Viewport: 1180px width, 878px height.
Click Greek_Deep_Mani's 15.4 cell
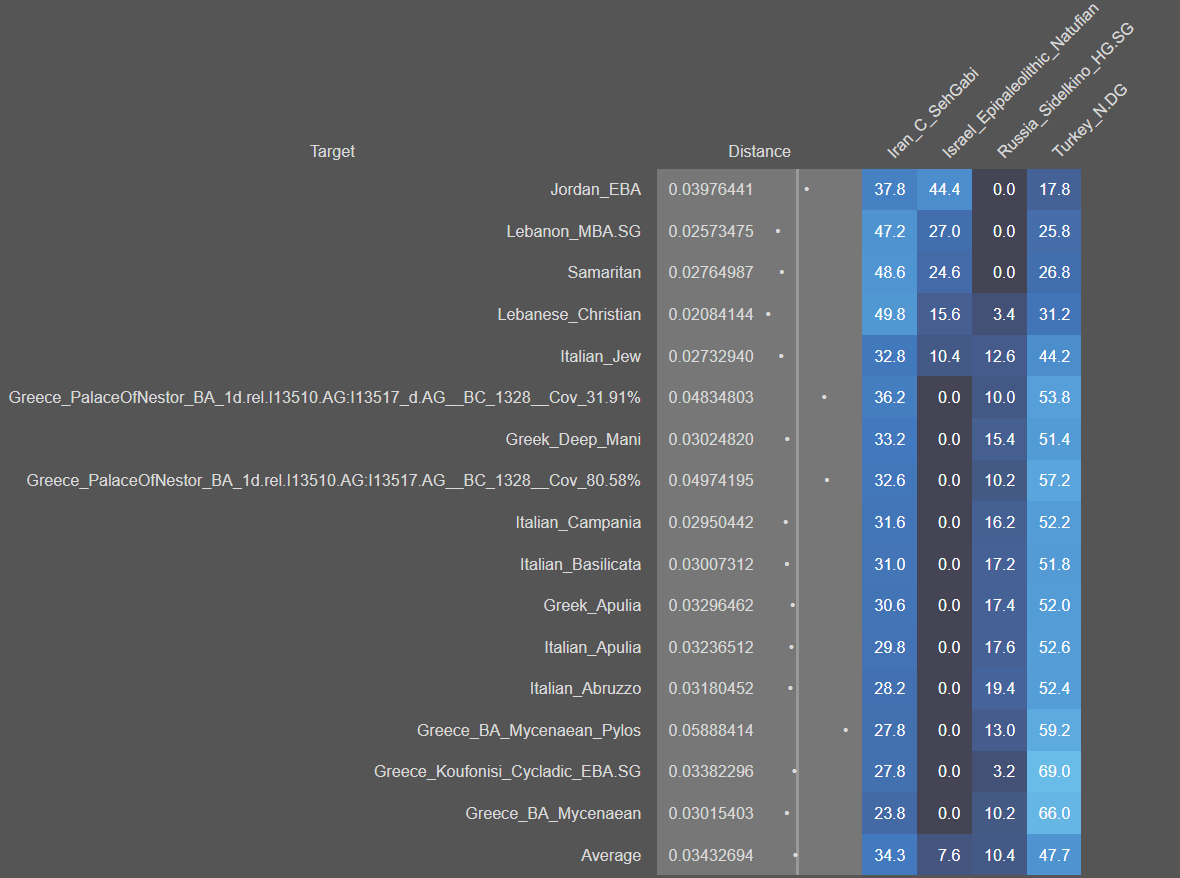click(999, 439)
